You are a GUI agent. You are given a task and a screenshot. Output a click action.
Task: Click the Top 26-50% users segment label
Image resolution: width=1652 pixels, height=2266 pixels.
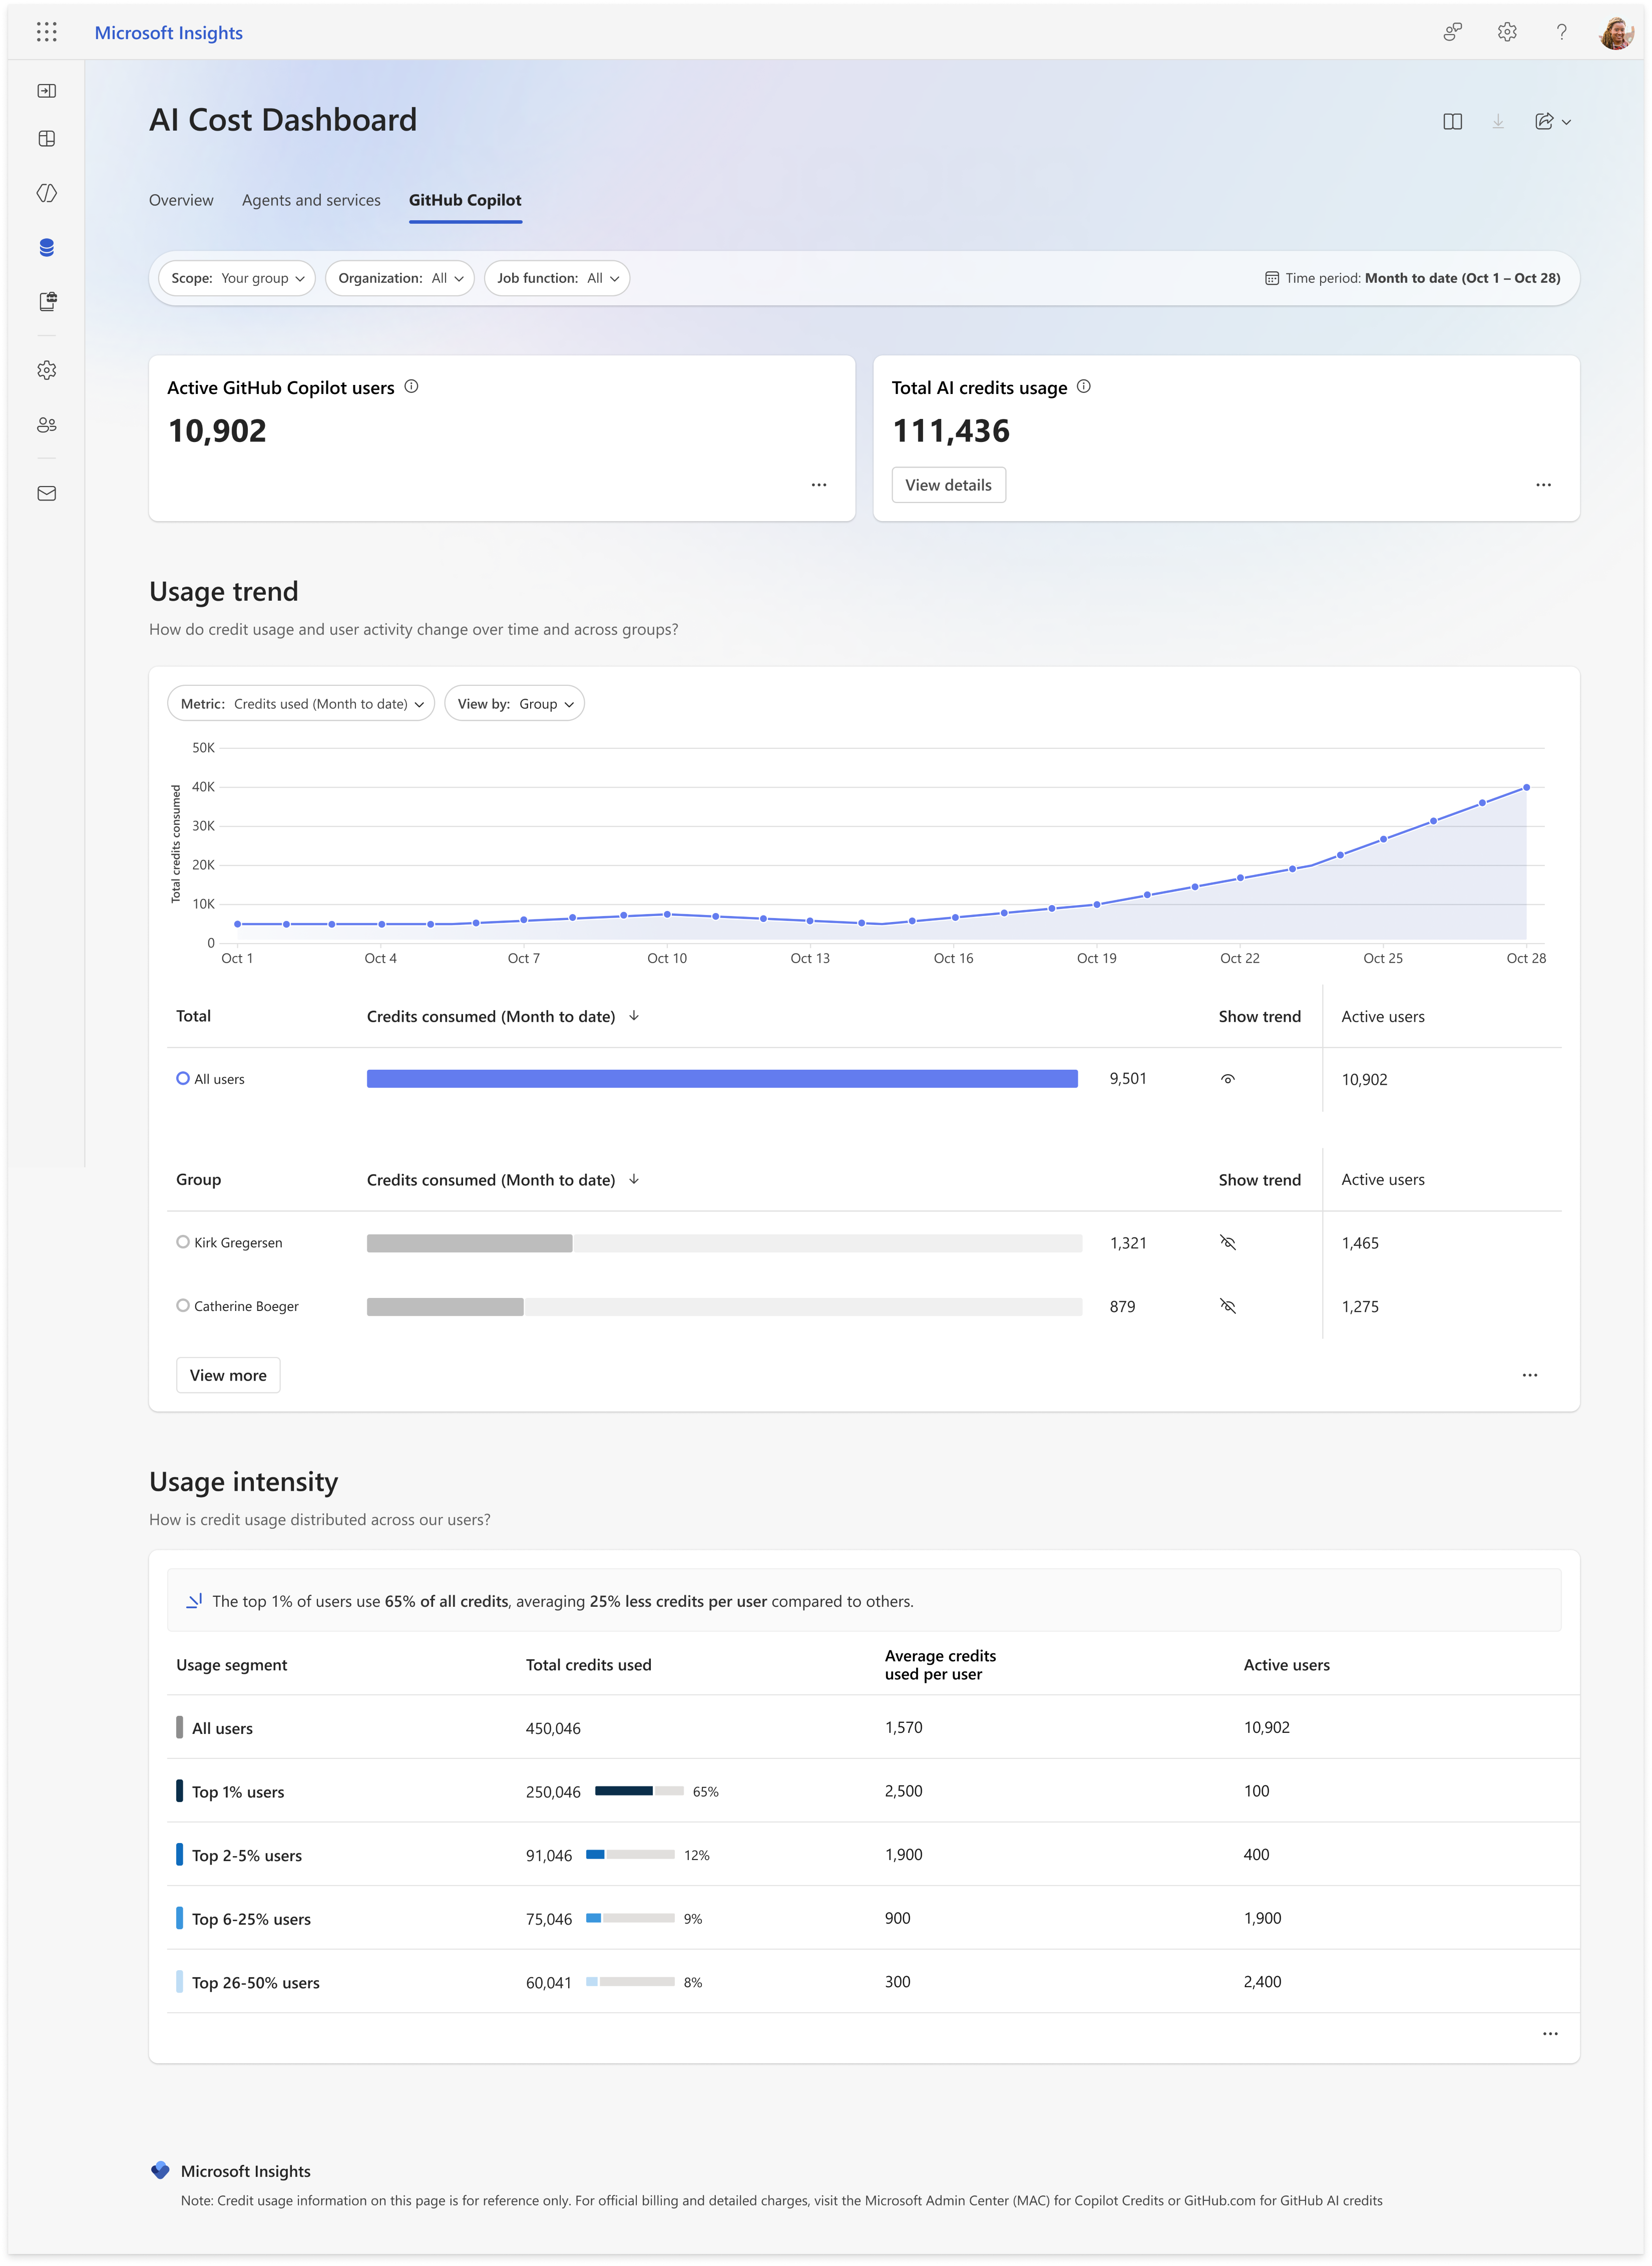pyautogui.click(x=256, y=1983)
